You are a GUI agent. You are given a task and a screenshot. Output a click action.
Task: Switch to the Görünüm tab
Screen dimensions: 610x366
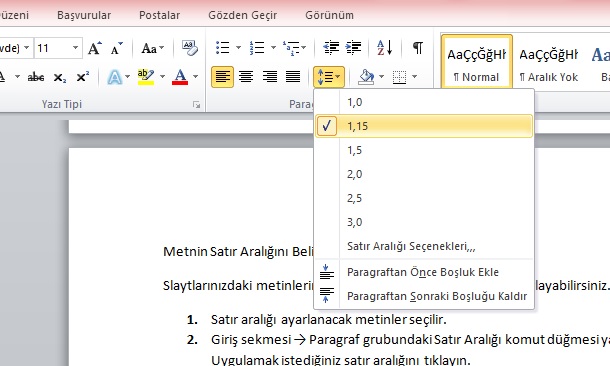330,15
